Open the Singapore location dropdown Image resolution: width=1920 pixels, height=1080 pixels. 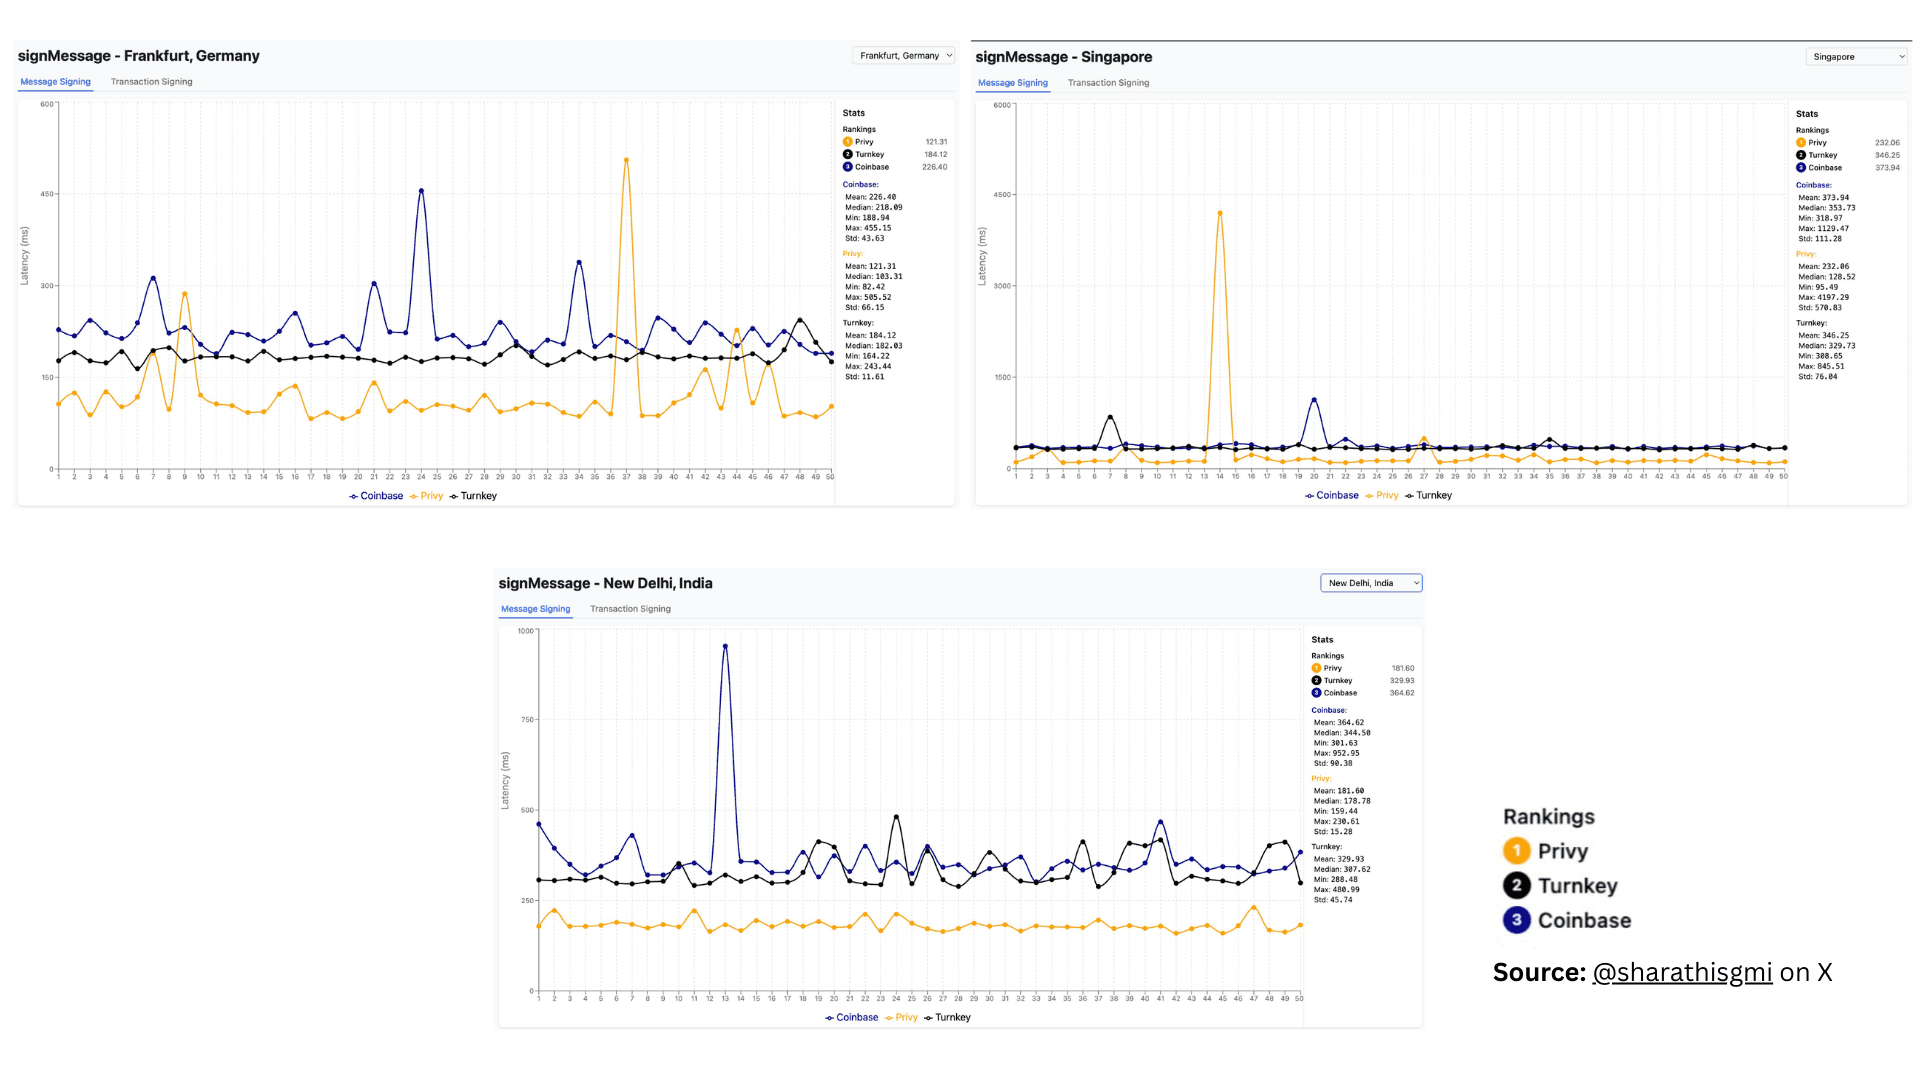[1858, 57]
